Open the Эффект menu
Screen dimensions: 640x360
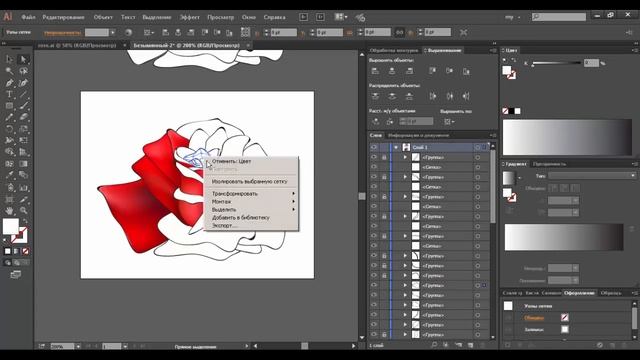coord(190,17)
